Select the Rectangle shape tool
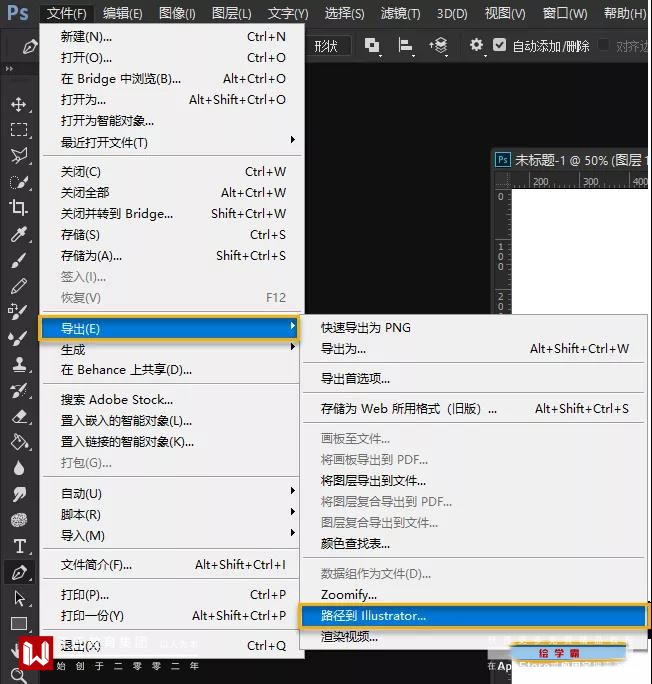This screenshot has height=684, width=652. pos(18,624)
